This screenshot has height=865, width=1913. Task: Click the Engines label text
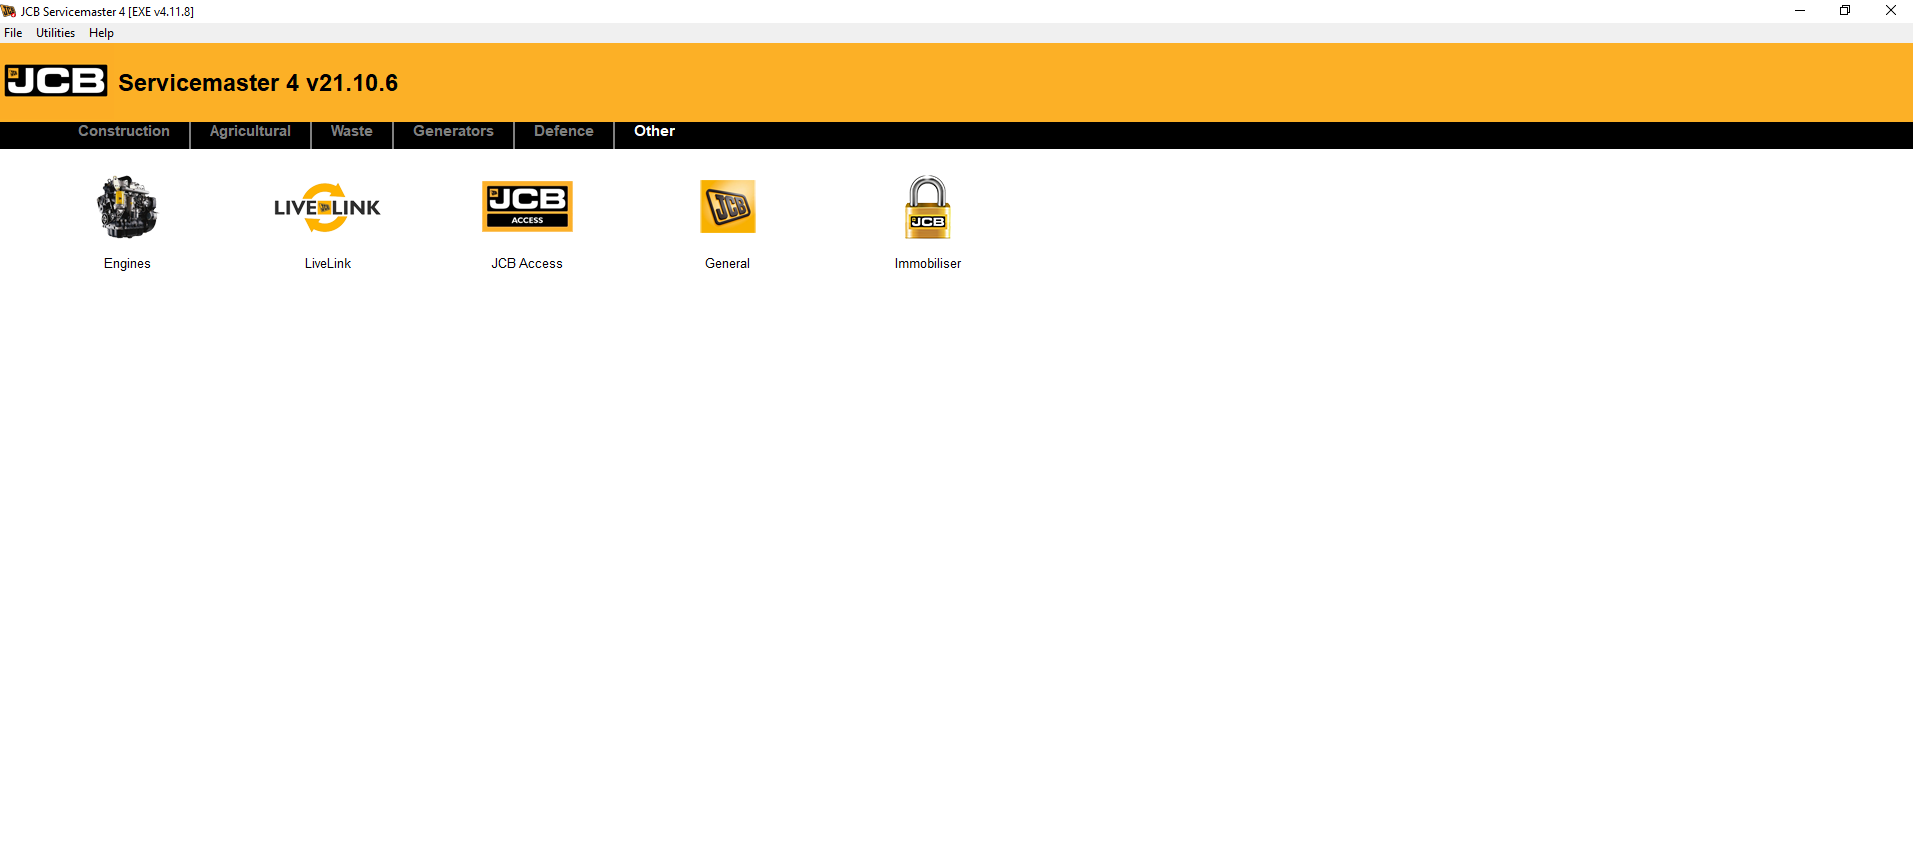[x=127, y=264]
